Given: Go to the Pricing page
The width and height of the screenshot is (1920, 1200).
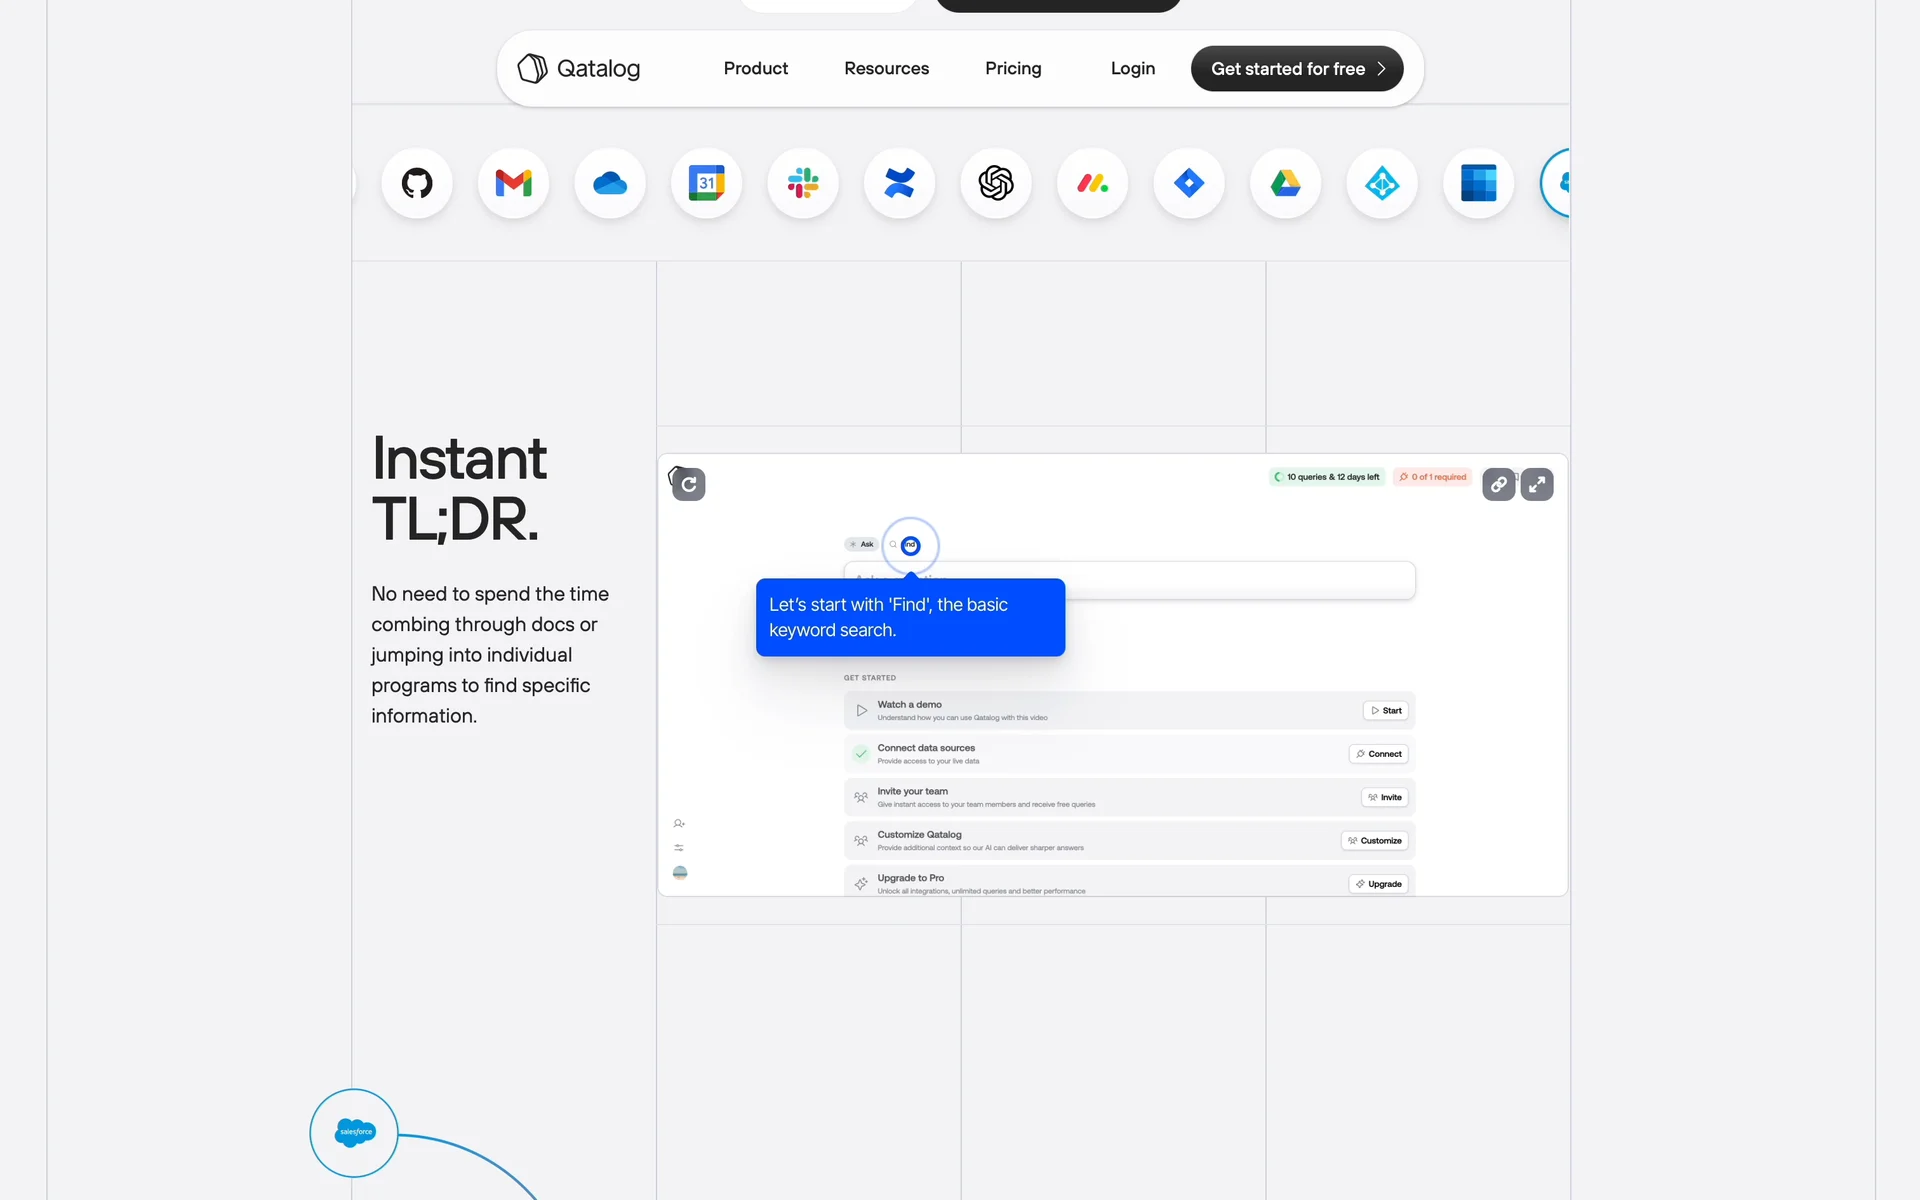Looking at the screenshot, I should [x=1013, y=69].
